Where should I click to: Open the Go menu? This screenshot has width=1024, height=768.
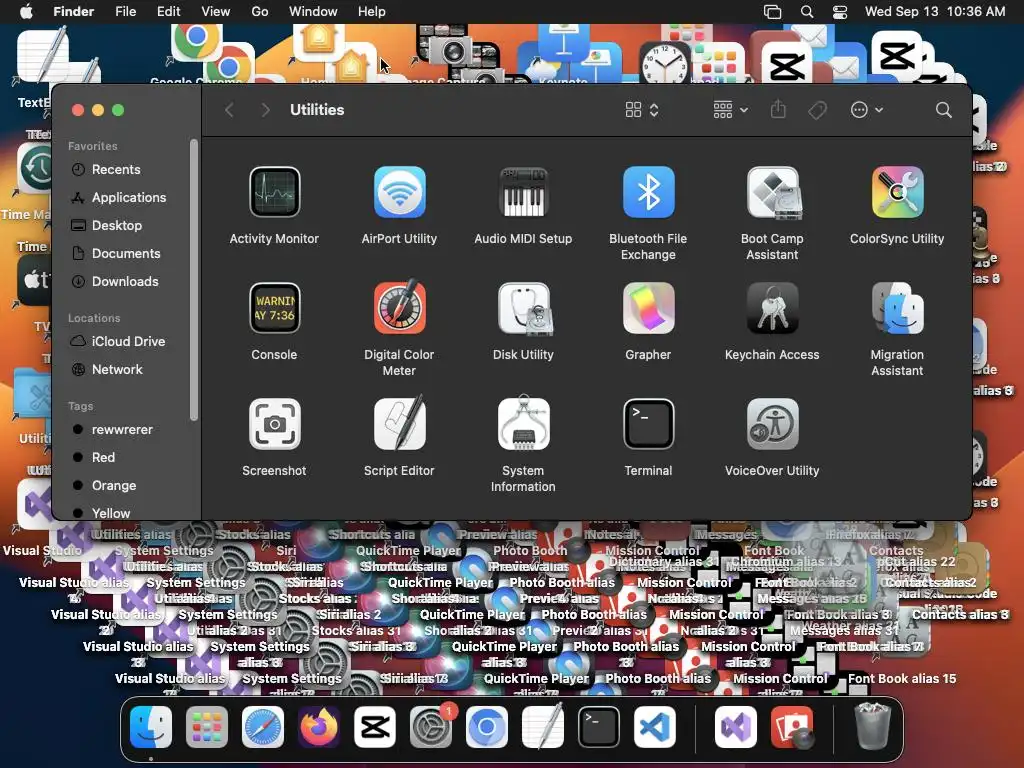coord(259,12)
